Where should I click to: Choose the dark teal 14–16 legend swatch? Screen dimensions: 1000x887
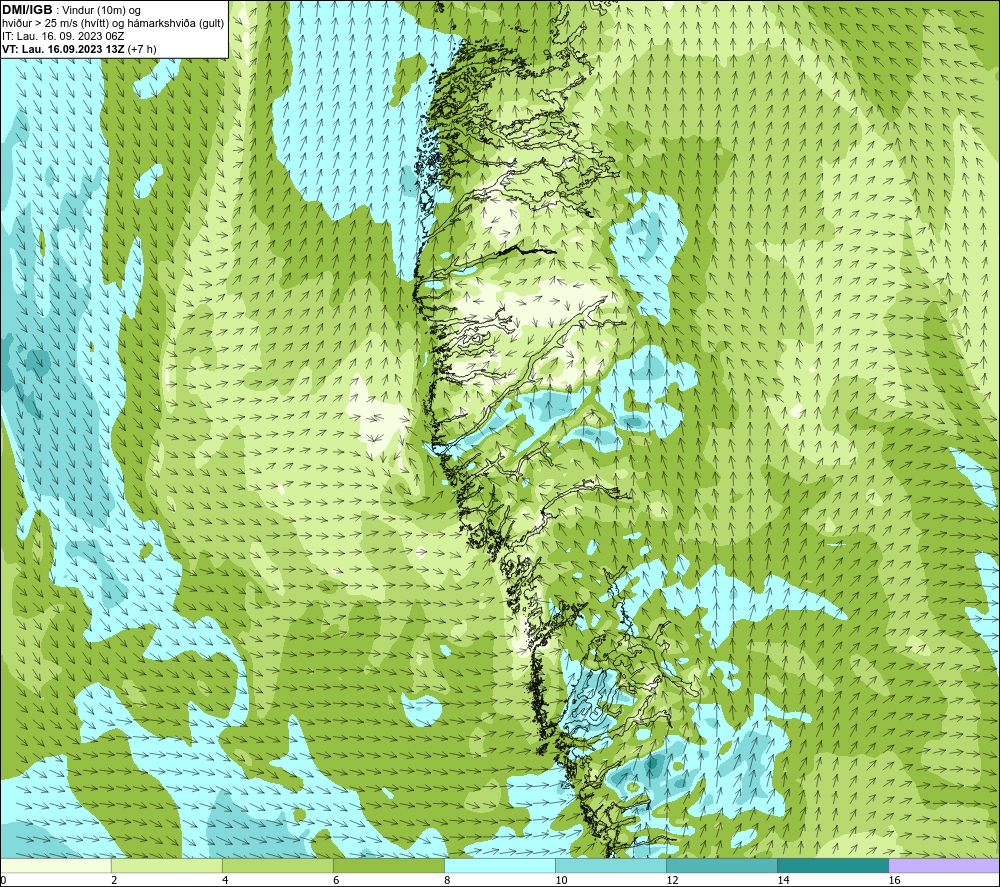[833, 865]
